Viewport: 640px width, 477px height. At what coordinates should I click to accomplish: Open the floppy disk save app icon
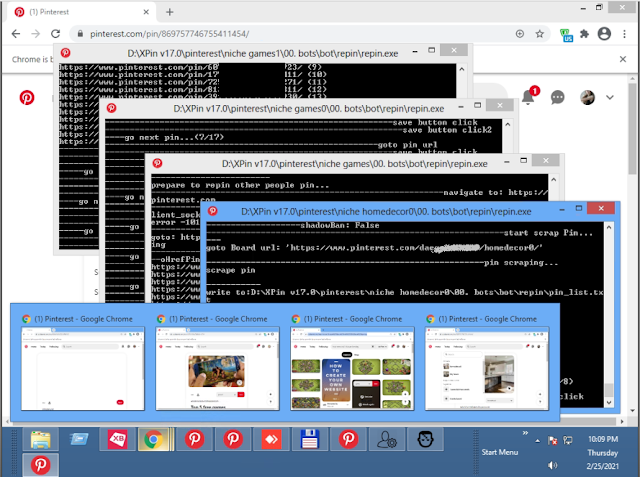click(x=309, y=439)
